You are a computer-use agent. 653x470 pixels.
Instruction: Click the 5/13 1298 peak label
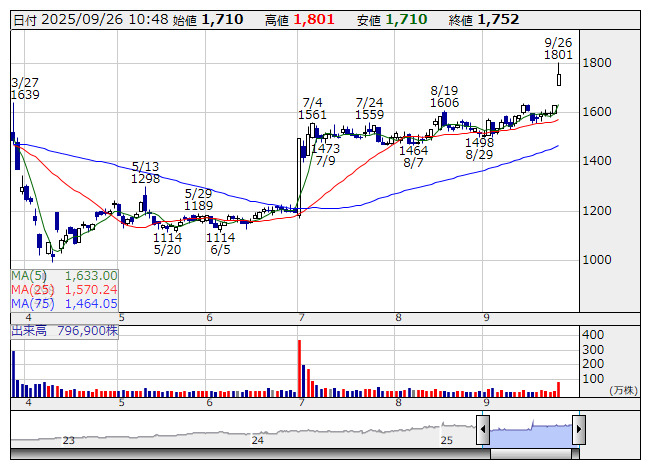[146, 172]
